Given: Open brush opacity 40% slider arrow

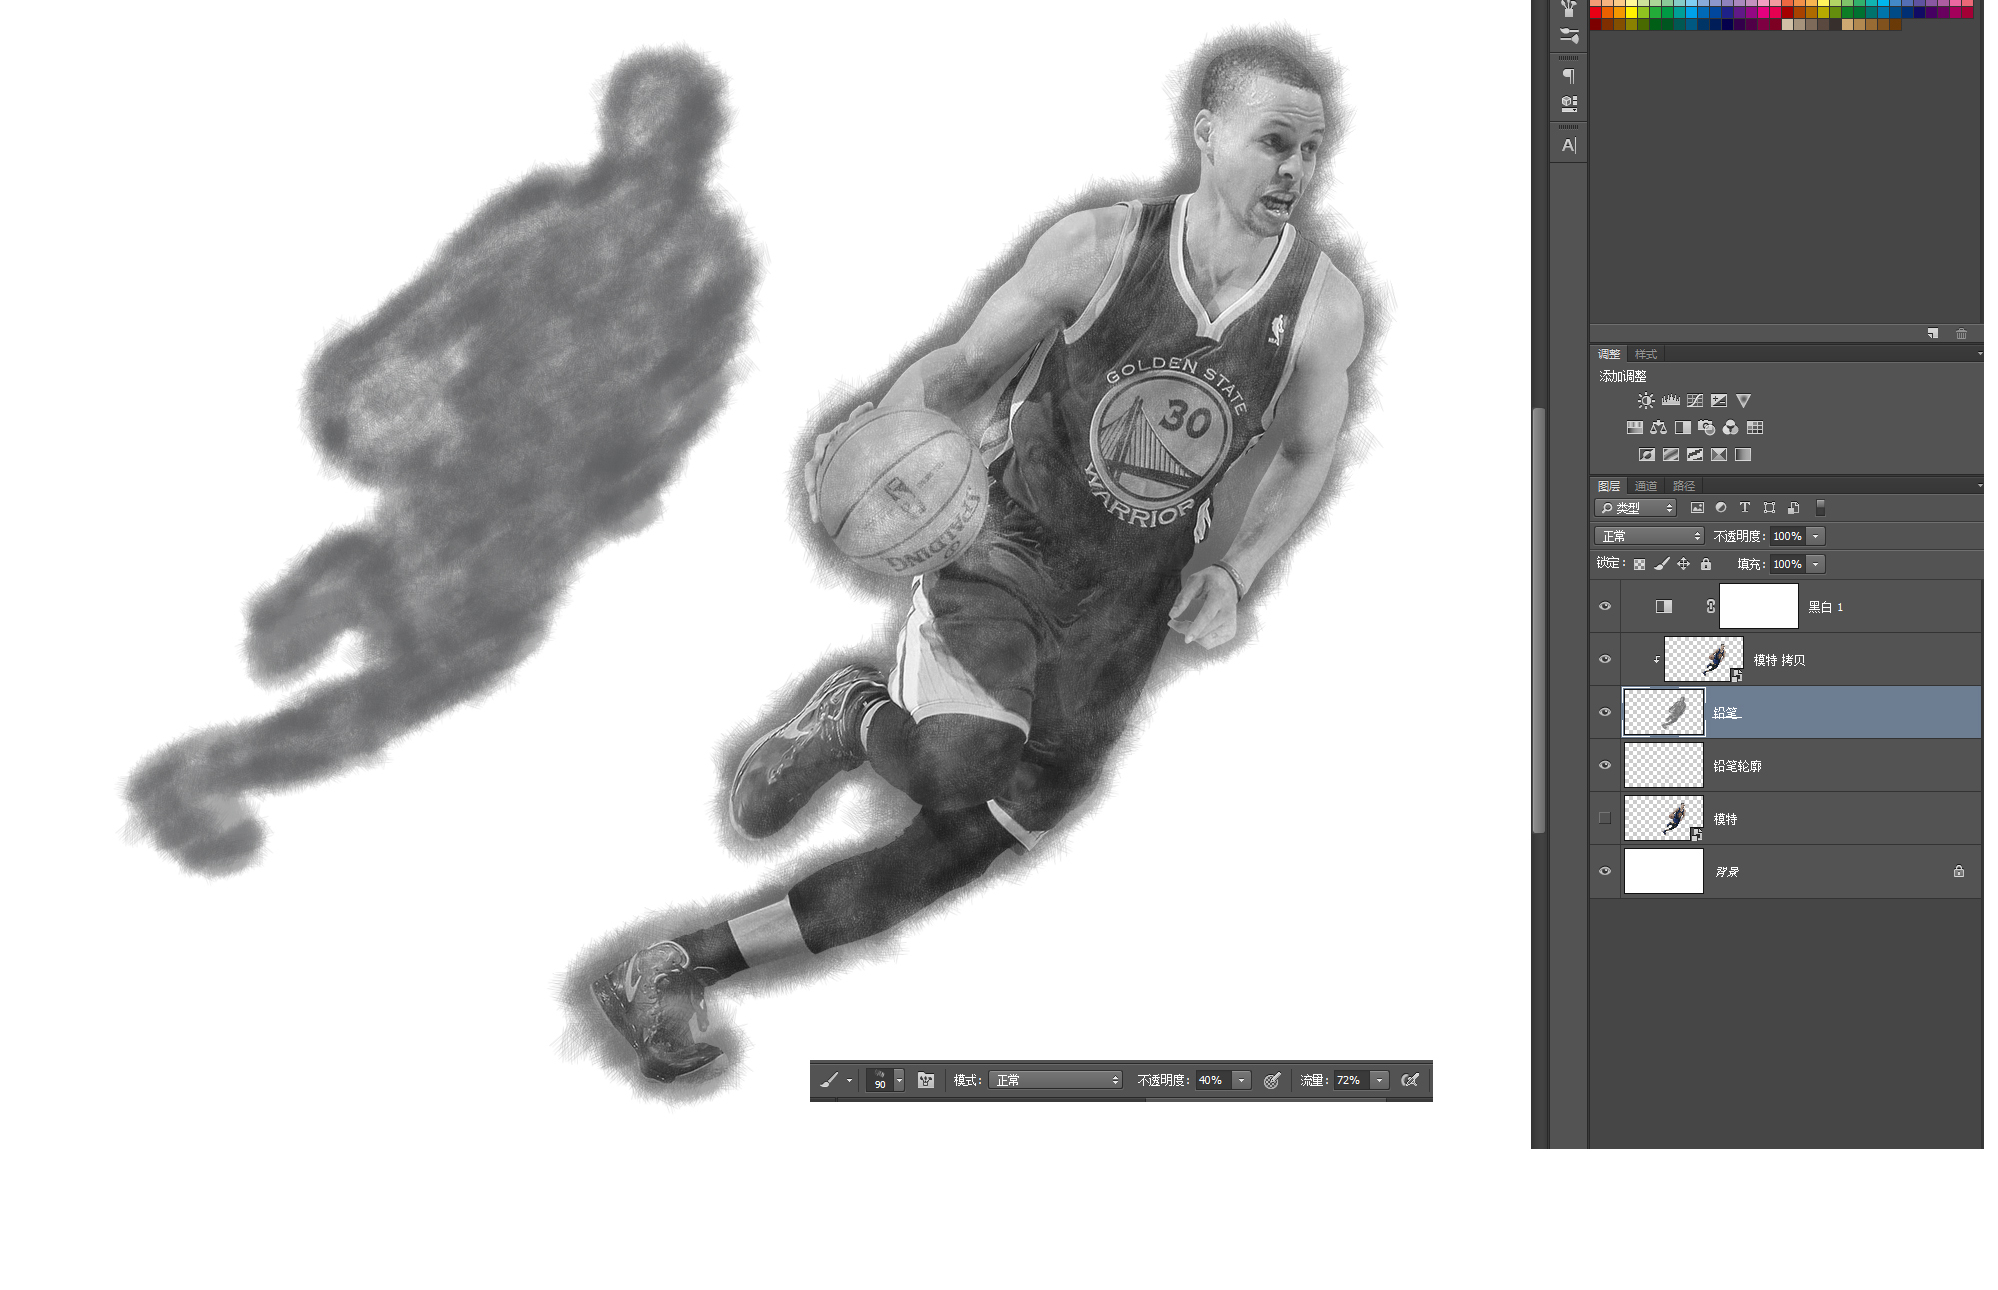Looking at the screenshot, I should [x=1242, y=1081].
